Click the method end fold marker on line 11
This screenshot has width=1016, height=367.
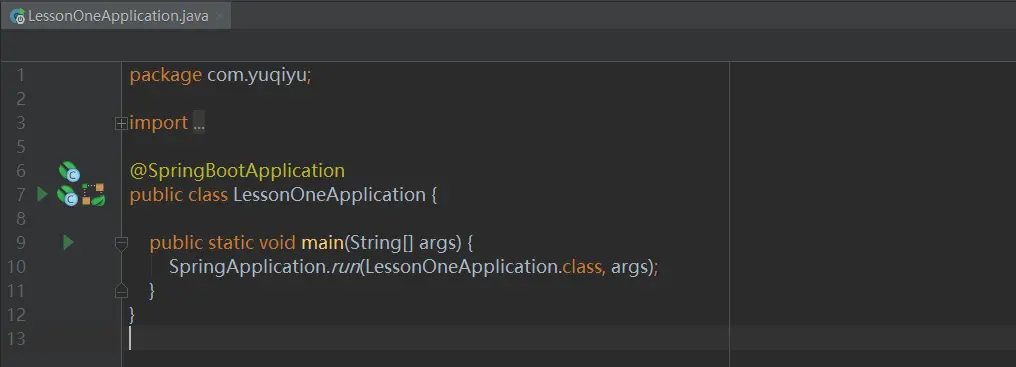click(121, 291)
